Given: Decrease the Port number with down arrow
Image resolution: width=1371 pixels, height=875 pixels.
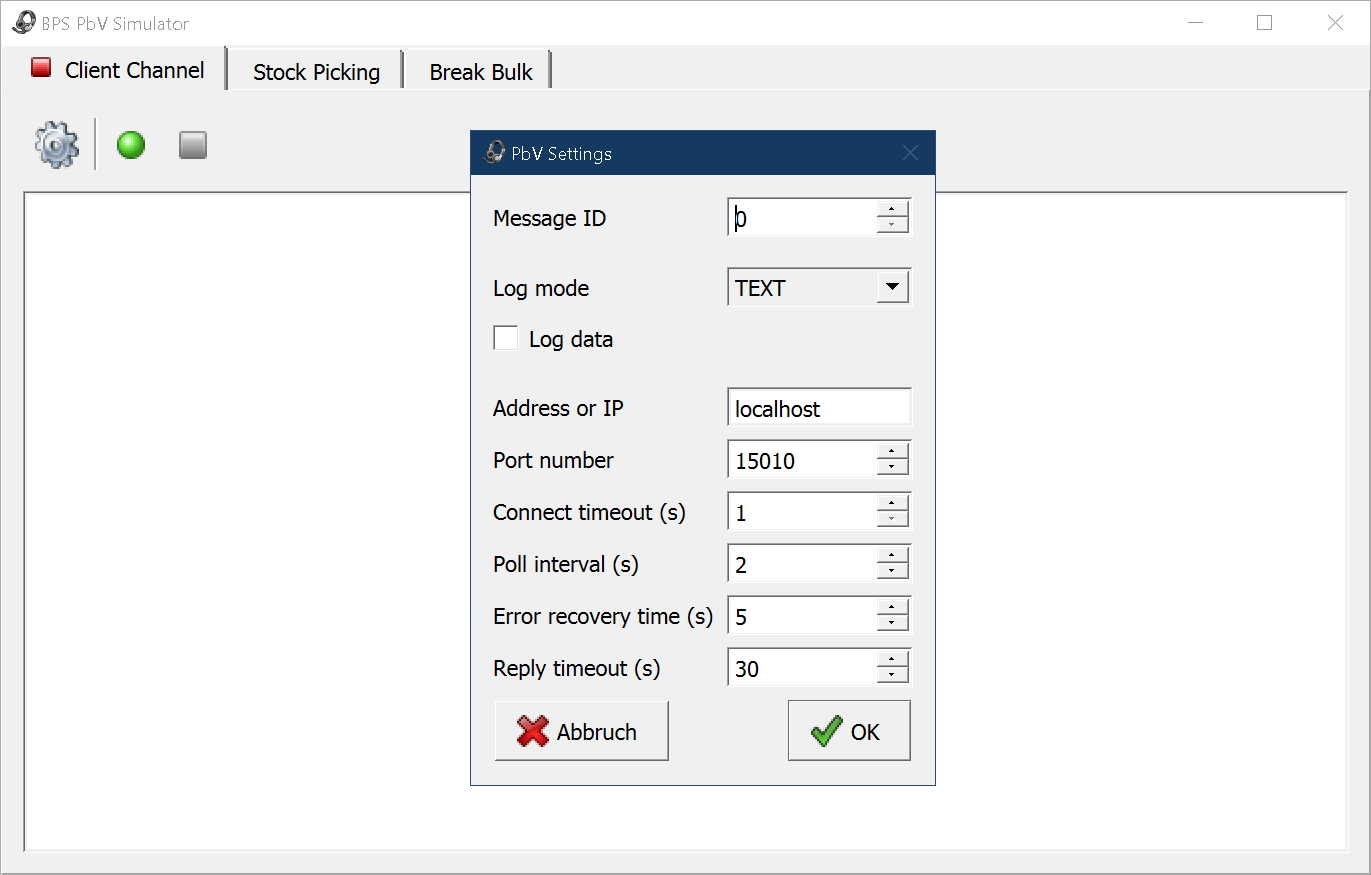Looking at the screenshot, I should pyautogui.click(x=892, y=468).
